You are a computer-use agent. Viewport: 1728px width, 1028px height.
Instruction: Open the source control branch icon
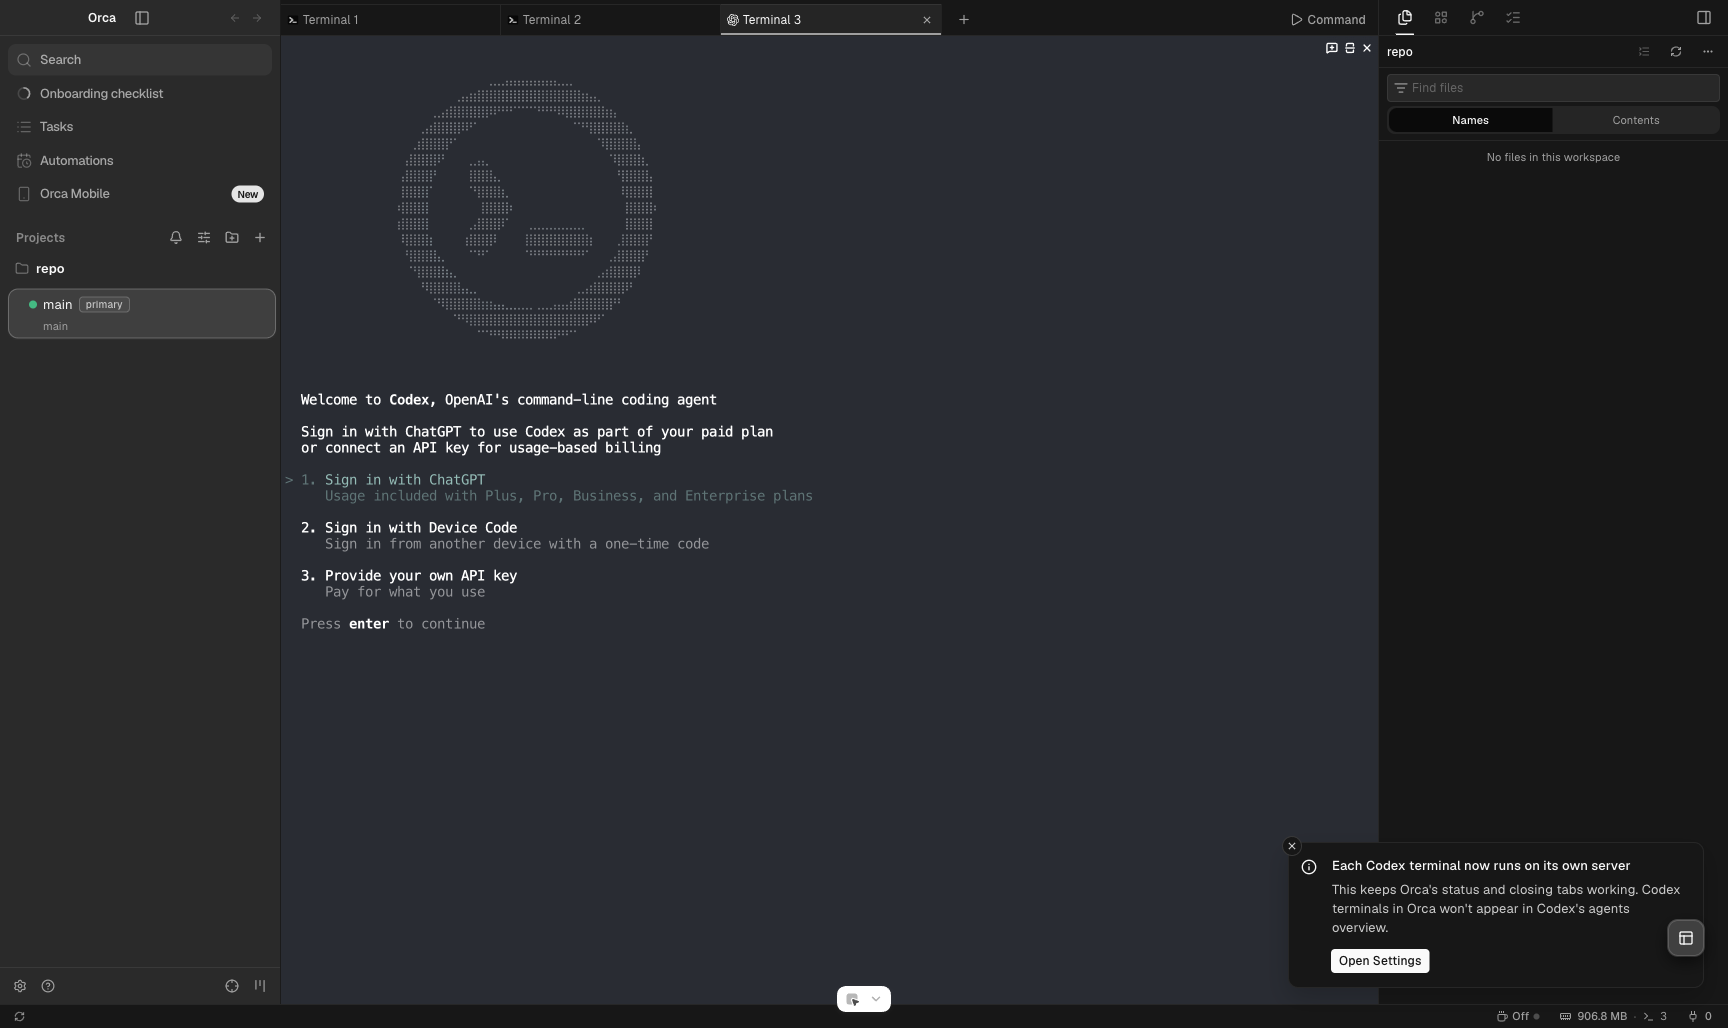point(1477,18)
